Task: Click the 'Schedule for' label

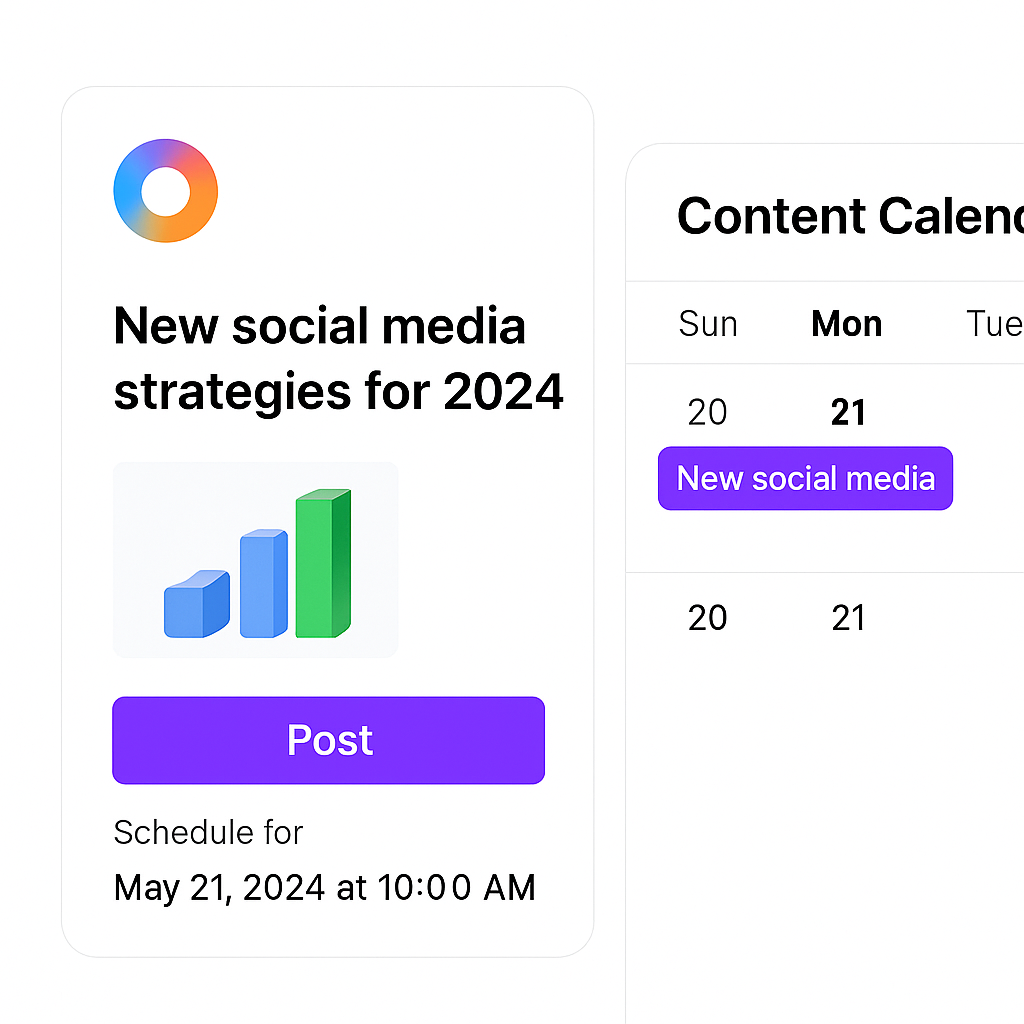Action: (208, 832)
